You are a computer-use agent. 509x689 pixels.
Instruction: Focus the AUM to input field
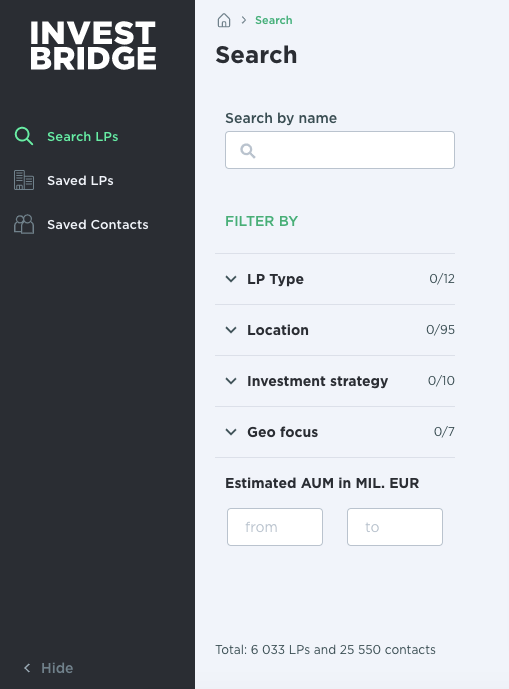[395, 527]
